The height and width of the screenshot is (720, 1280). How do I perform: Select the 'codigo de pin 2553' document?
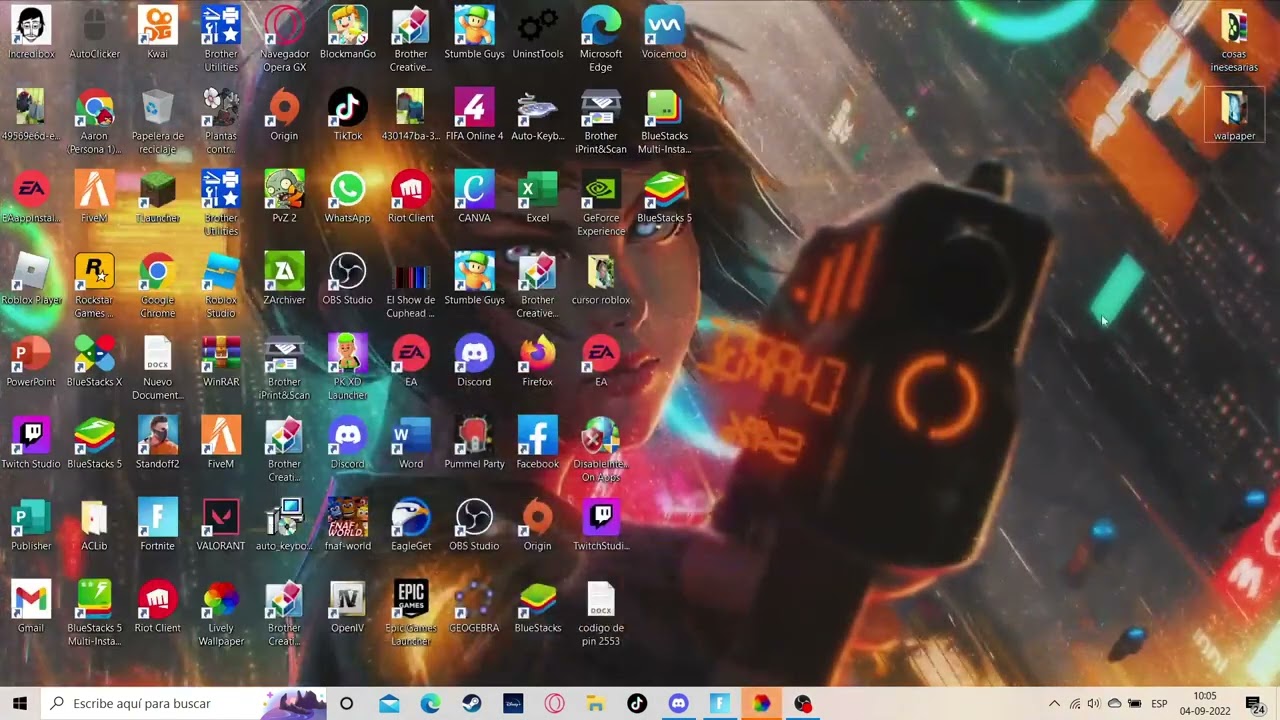pyautogui.click(x=600, y=613)
